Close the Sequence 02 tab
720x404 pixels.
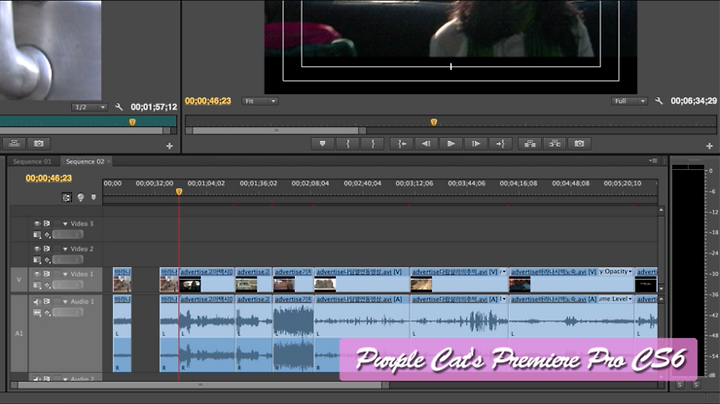pos(109,162)
